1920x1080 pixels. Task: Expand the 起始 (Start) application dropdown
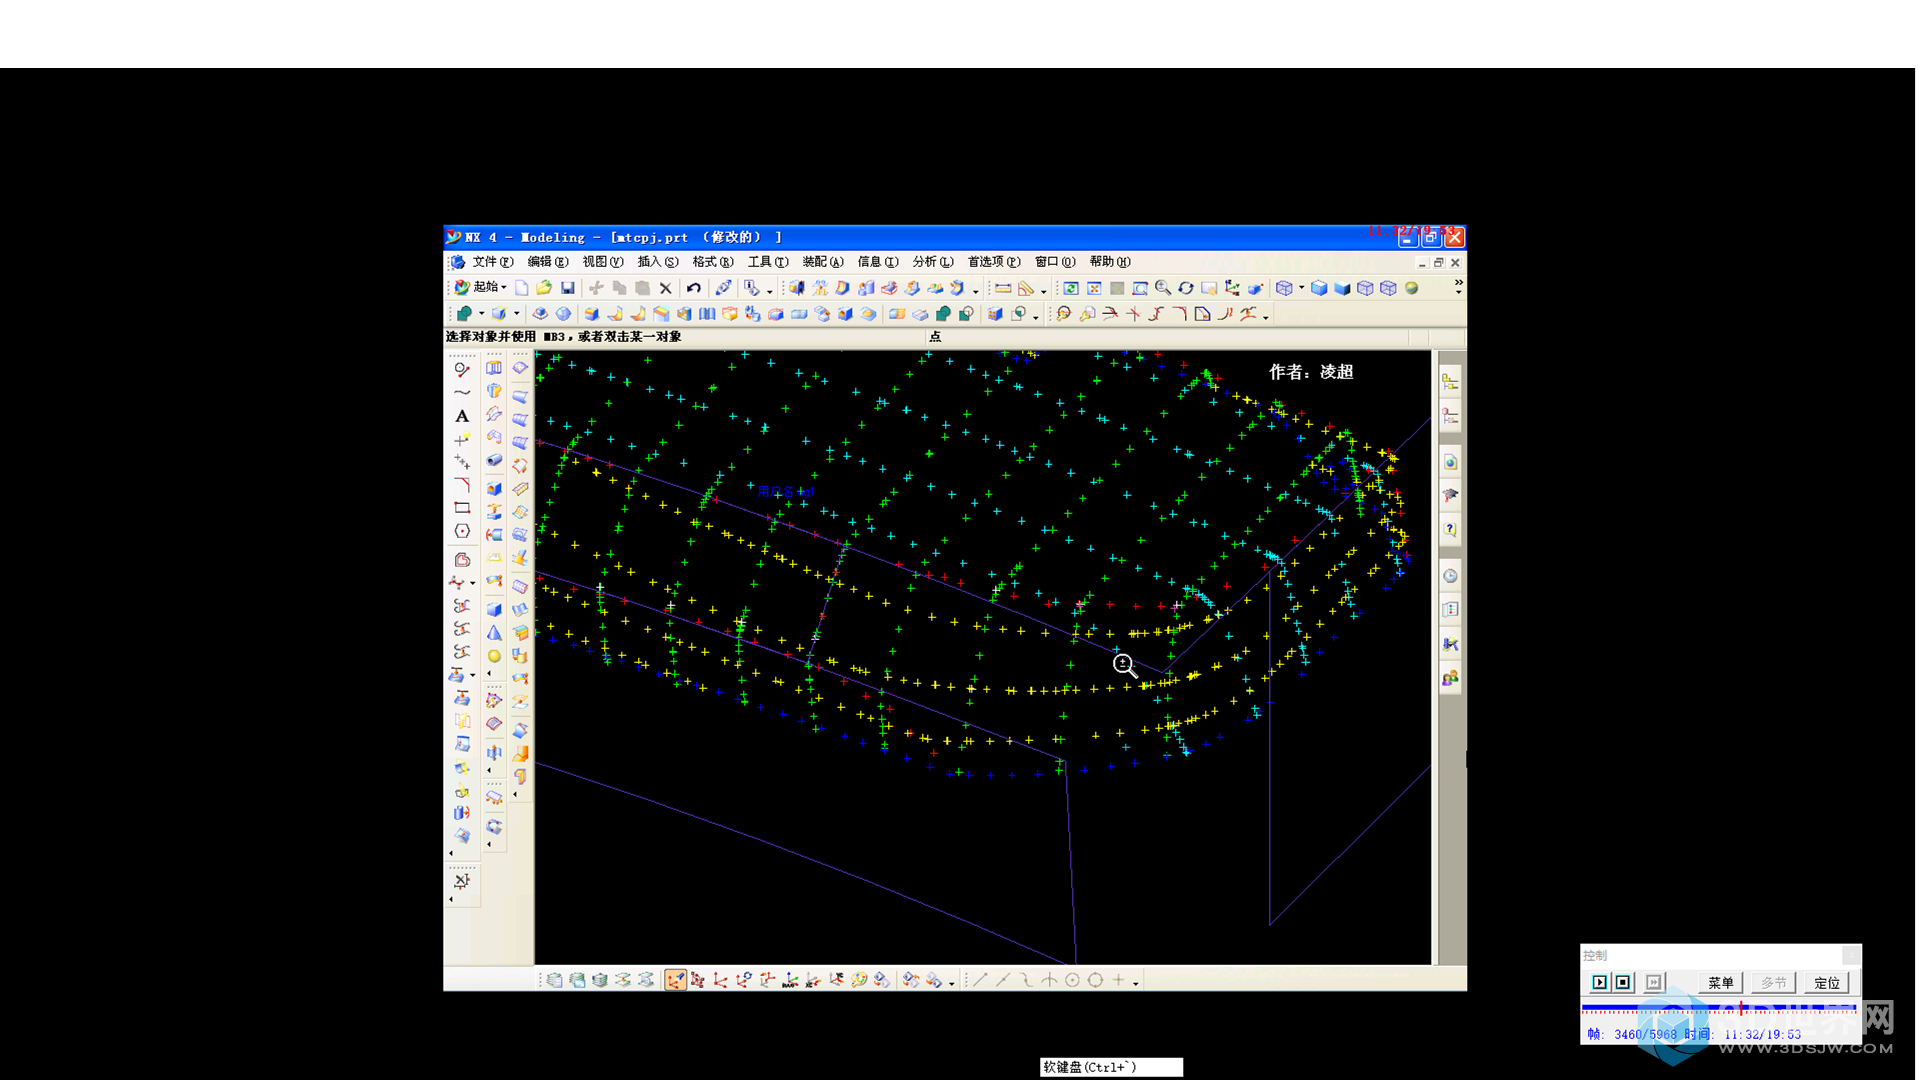(x=480, y=287)
